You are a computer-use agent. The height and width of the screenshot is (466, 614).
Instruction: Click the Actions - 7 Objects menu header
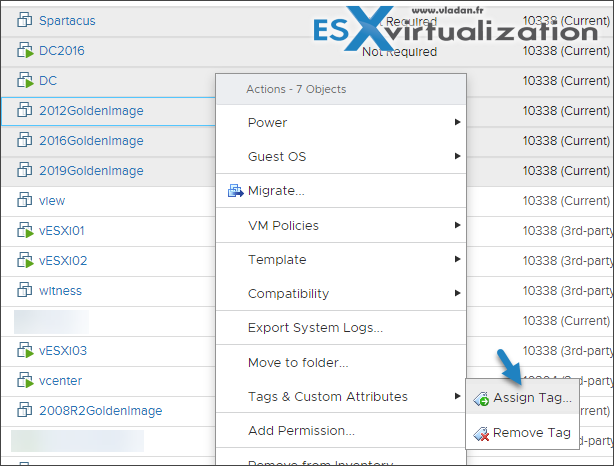pyautogui.click(x=341, y=89)
